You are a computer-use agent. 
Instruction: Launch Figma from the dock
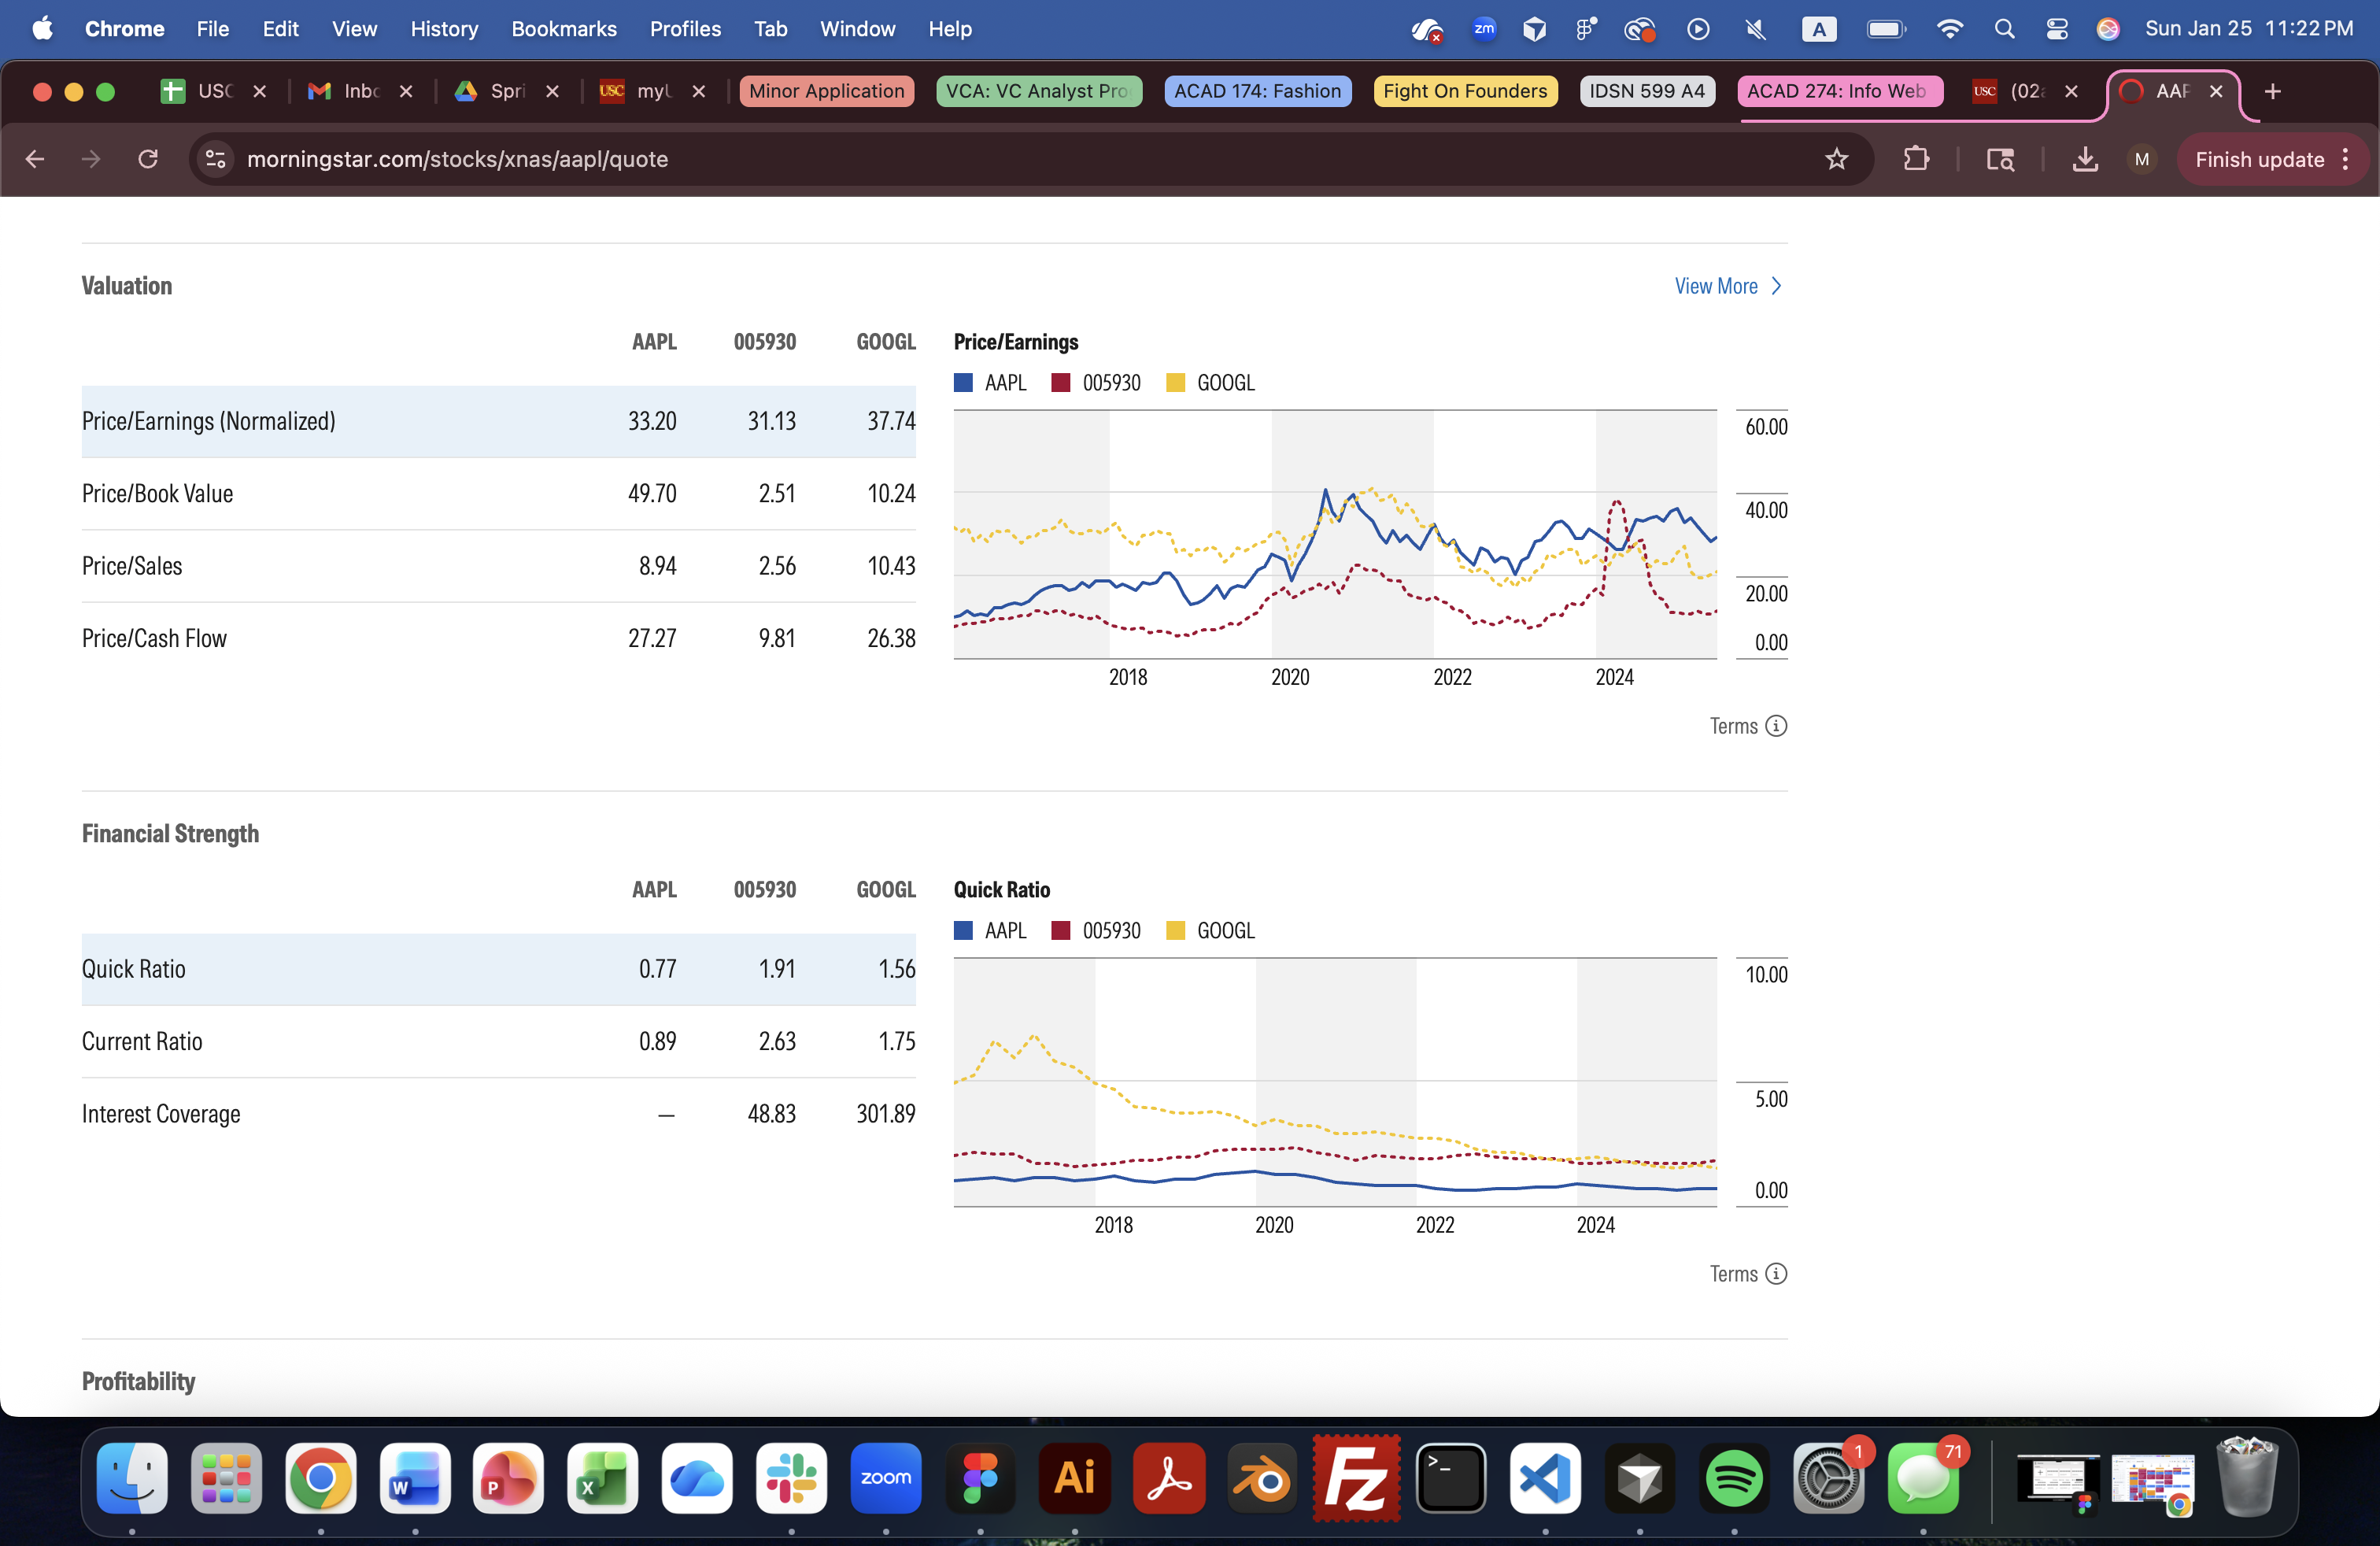(x=979, y=1479)
